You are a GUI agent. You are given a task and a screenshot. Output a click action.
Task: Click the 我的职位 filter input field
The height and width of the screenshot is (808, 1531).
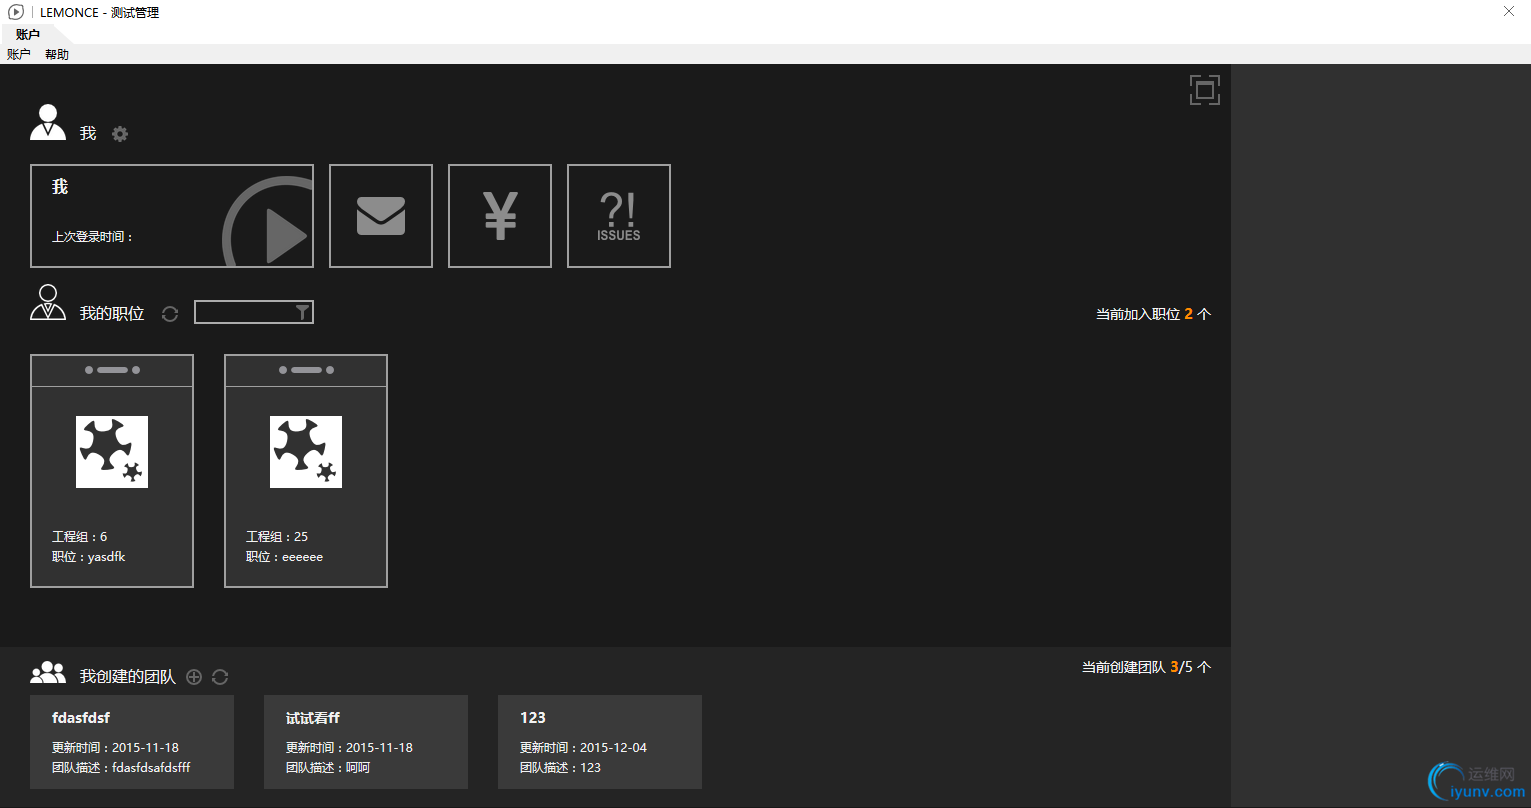point(254,313)
